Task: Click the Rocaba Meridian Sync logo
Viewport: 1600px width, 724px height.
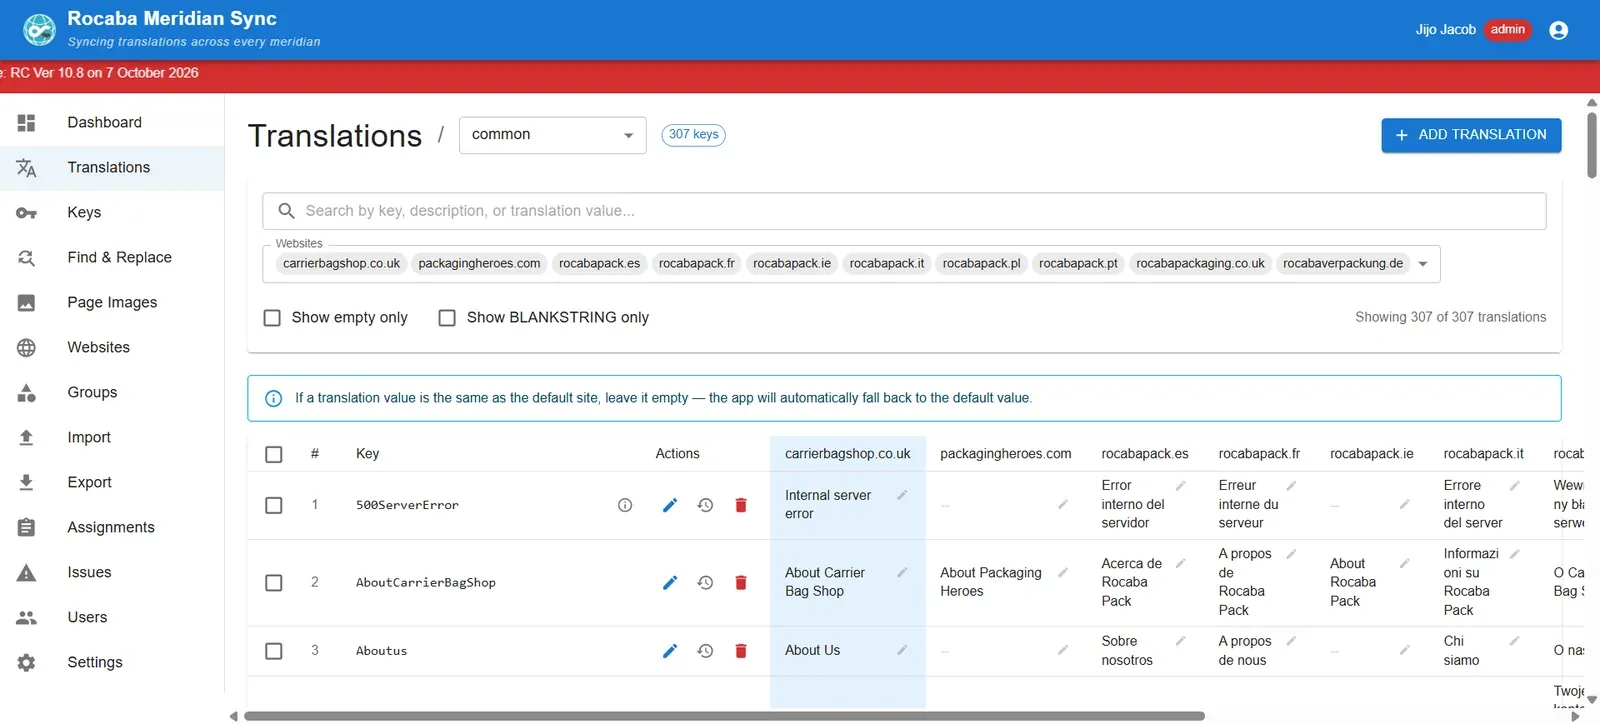Action: [40, 30]
